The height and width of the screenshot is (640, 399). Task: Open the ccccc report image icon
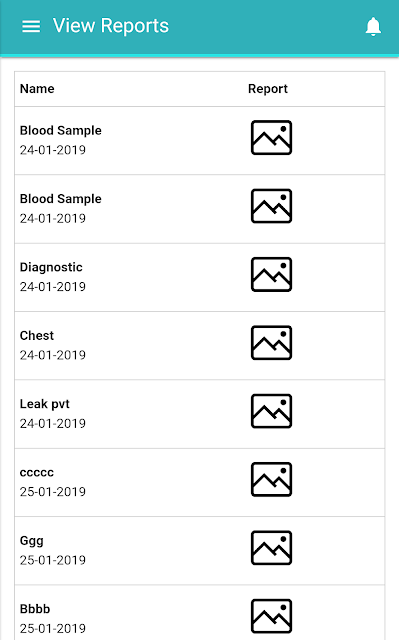coord(271,479)
